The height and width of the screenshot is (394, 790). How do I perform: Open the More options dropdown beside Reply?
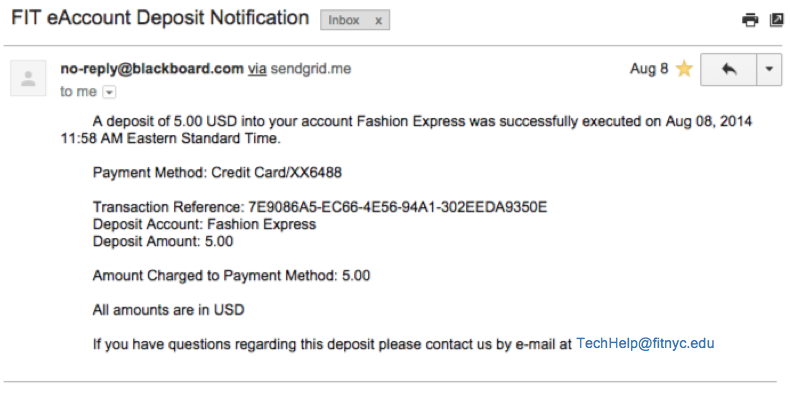click(x=769, y=69)
